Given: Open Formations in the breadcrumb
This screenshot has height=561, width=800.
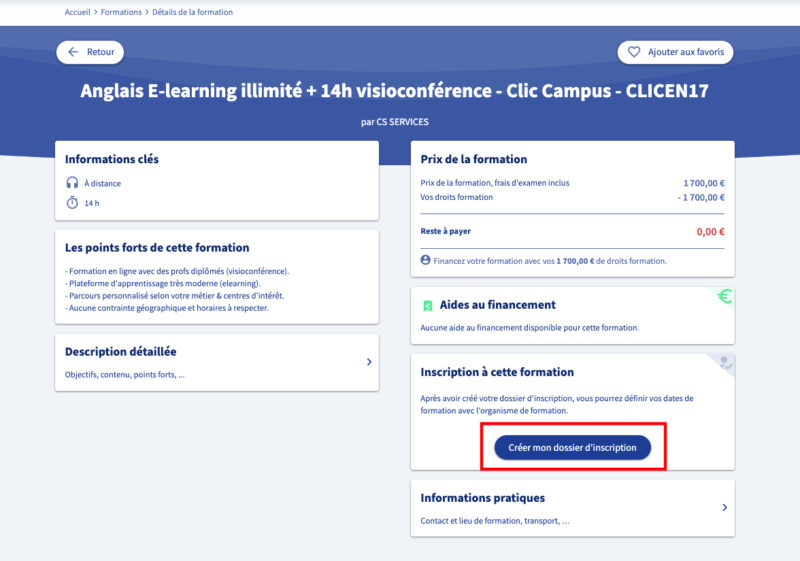Looking at the screenshot, I should 123,12.
